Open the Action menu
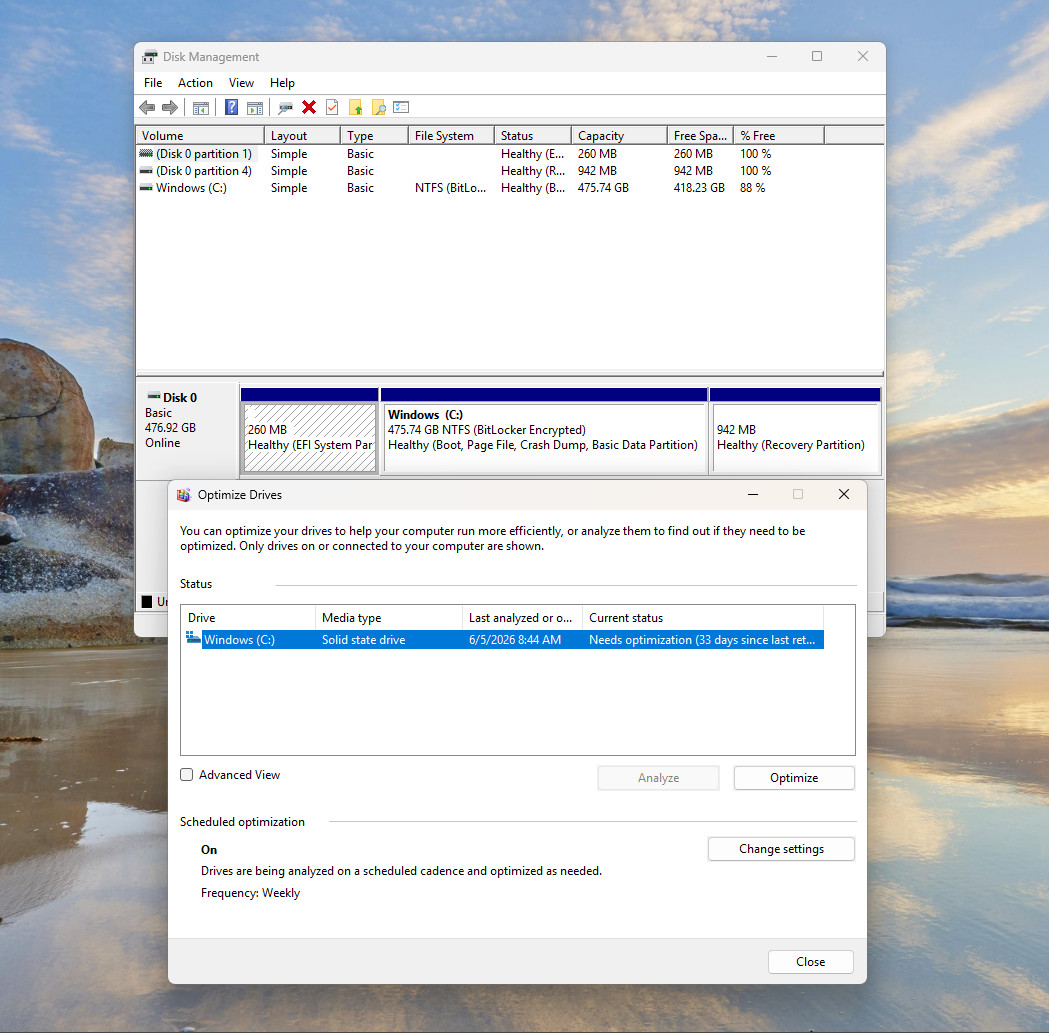The image size is (1049, 1033). (195, 83)
